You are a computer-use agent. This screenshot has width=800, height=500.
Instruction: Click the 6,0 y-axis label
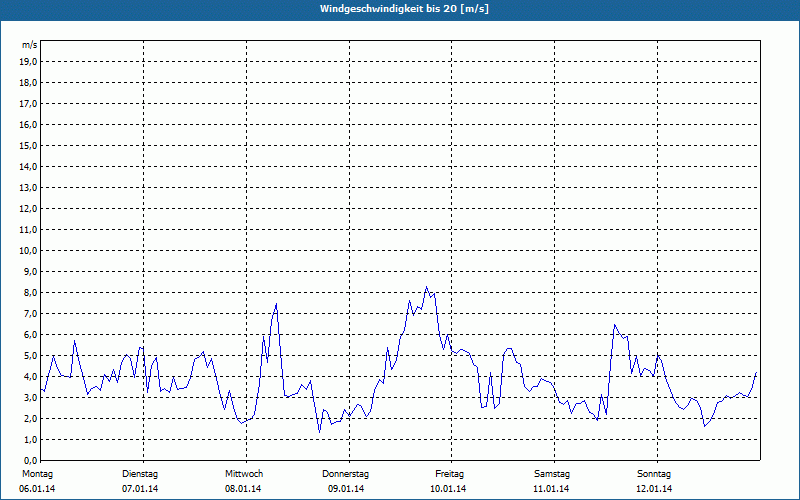30,335
